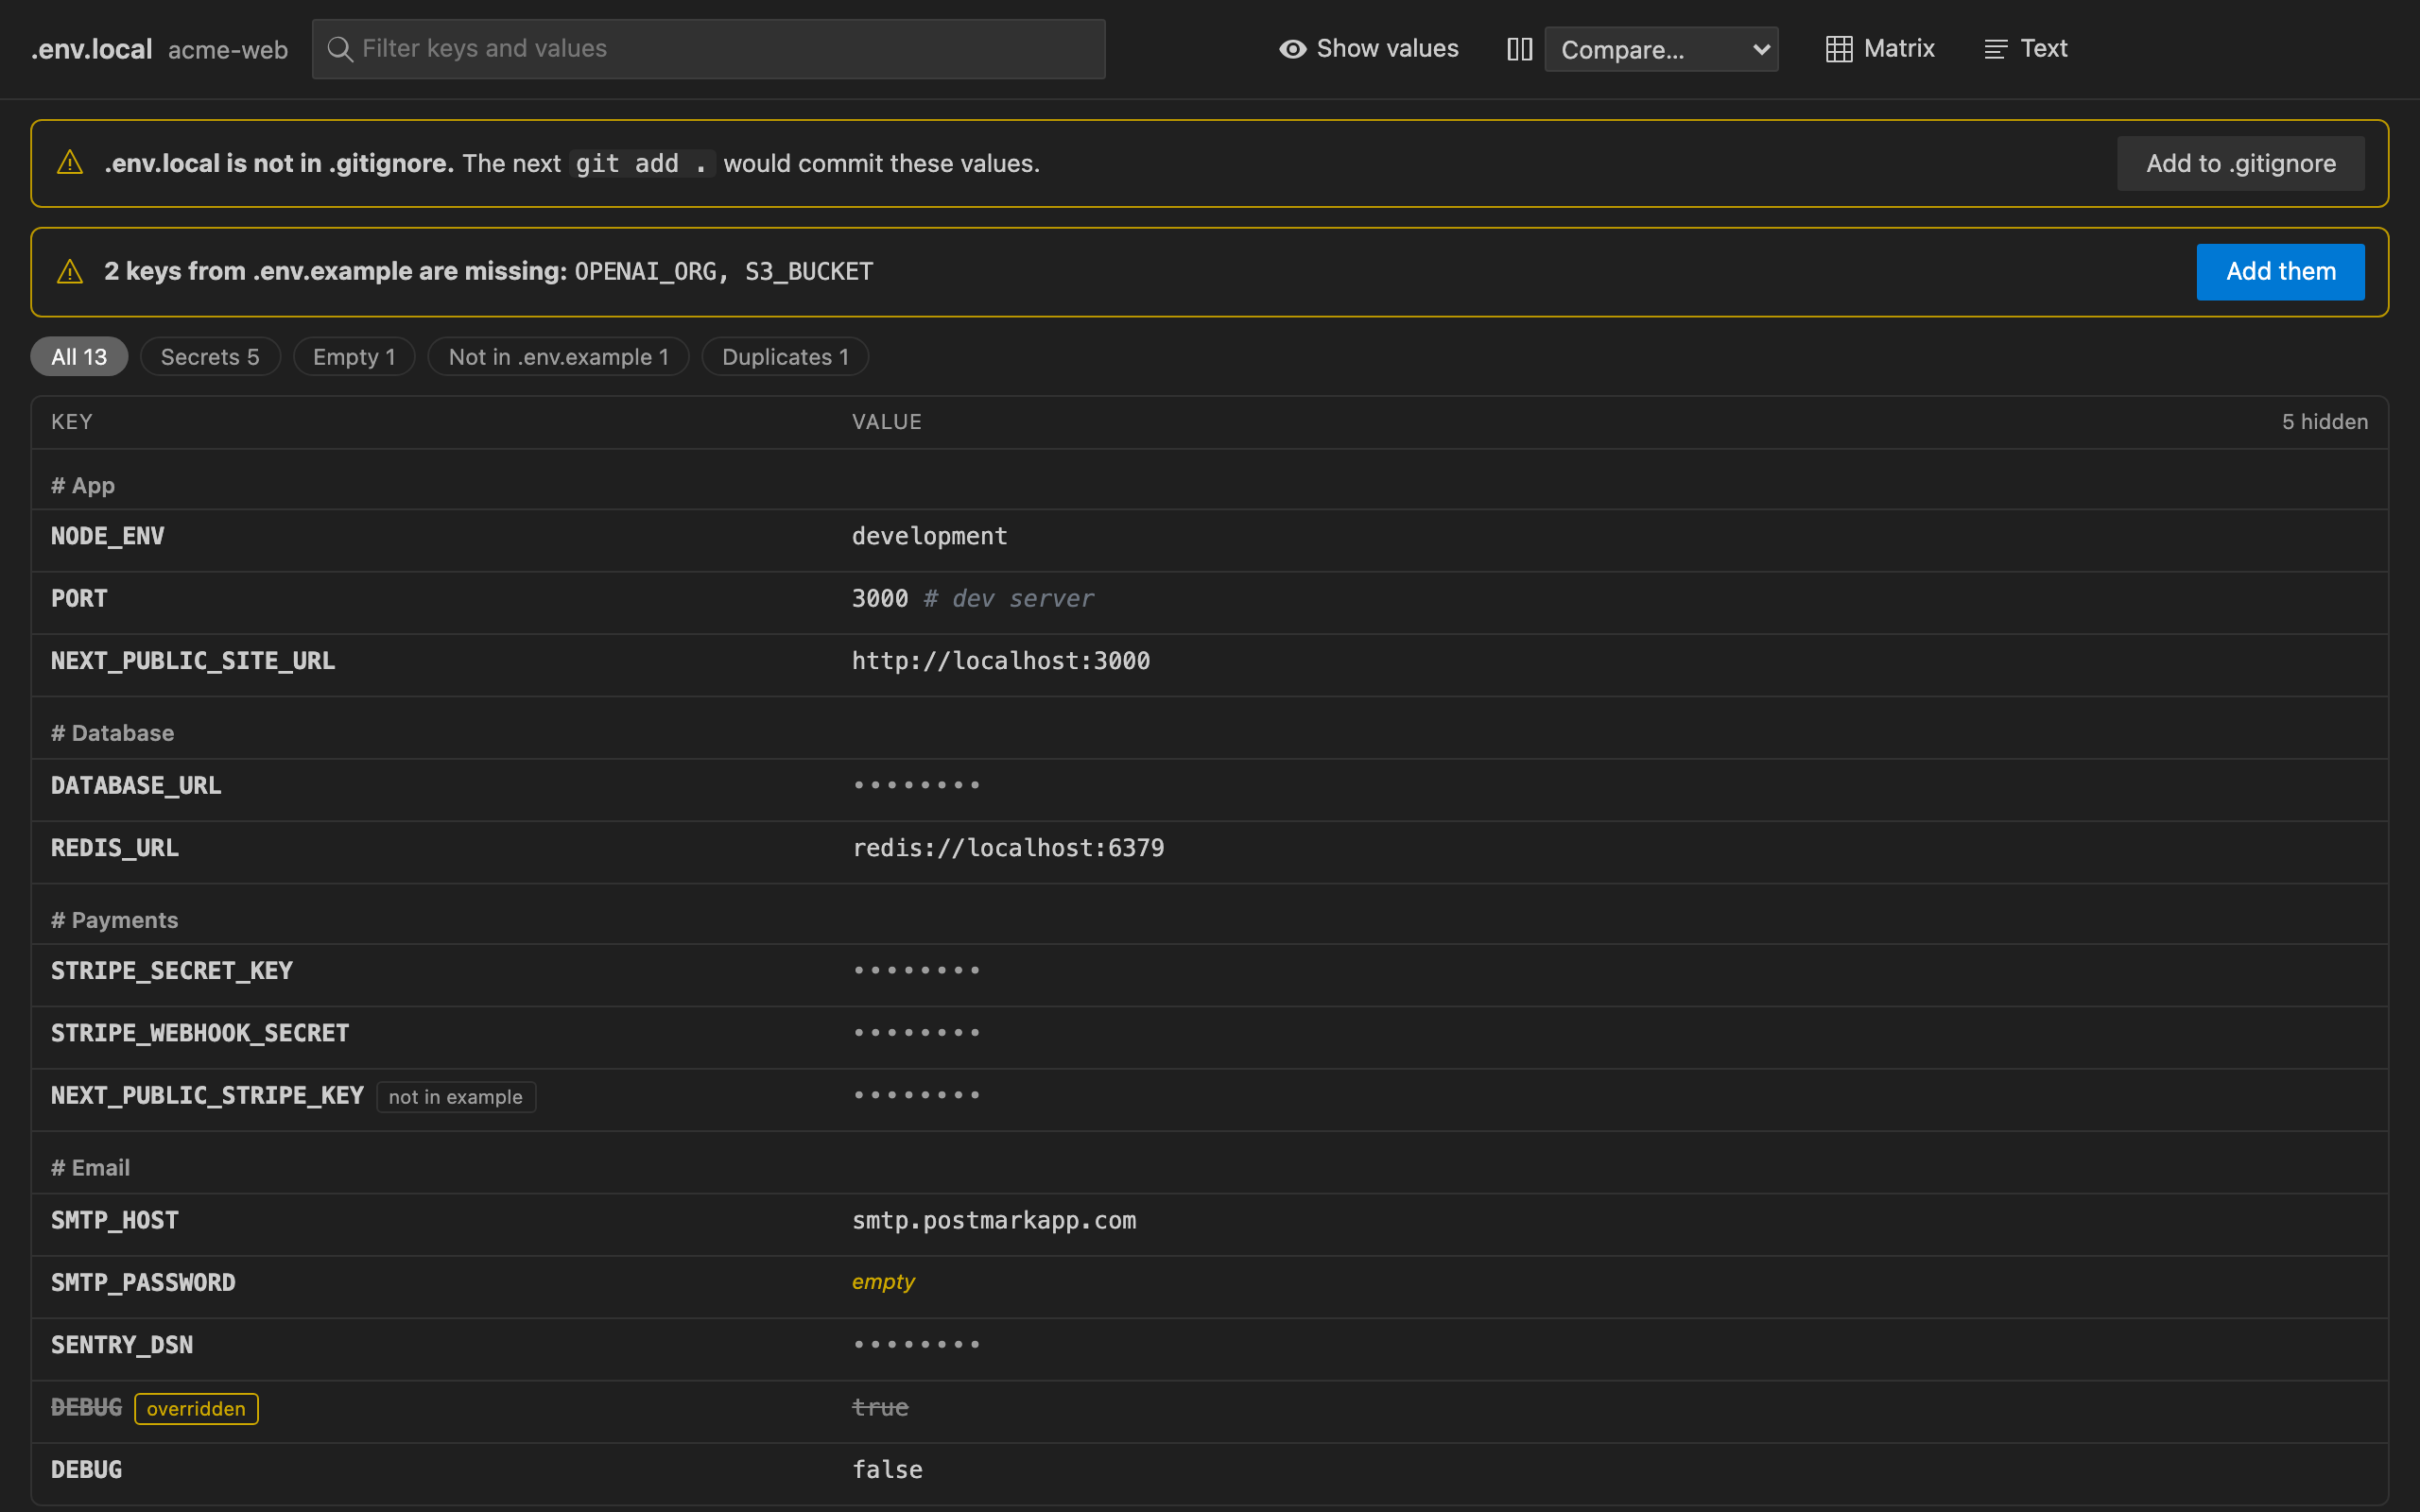Image resolution: width=2420 pixels, height=1512 pixels.
Task: Click the S3_BUCKET missing key name
Action: click(809, 272)
